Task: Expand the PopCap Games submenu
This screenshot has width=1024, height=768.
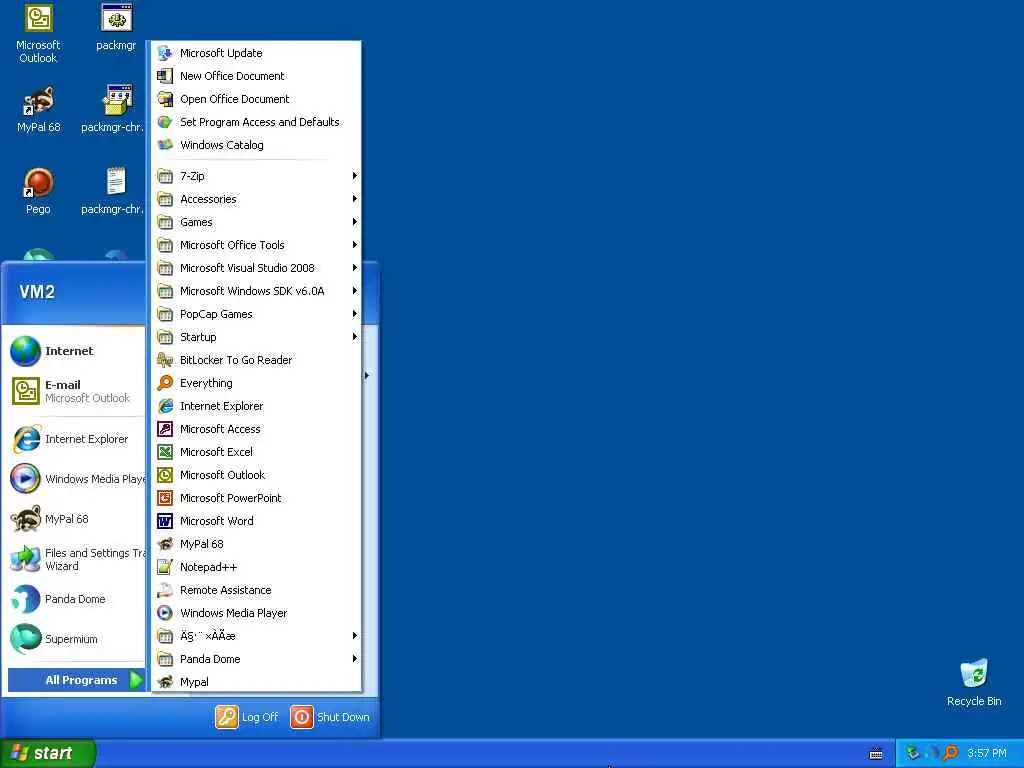Action: click(x=257, y=314)
